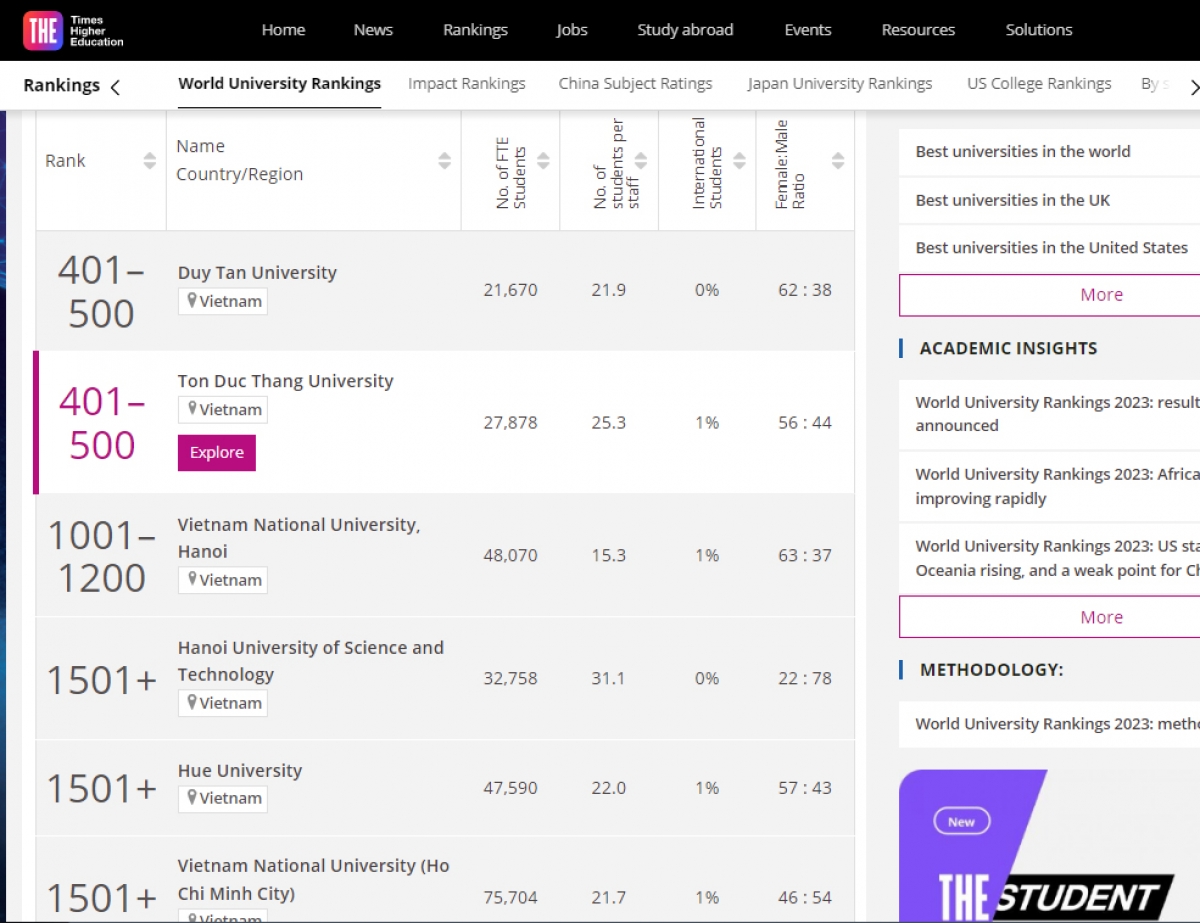Image resolution: width=1200 pixels, height=923 pixels.
Task: Switch to Japan University Rankings tab
Action: tap(839, 84)
